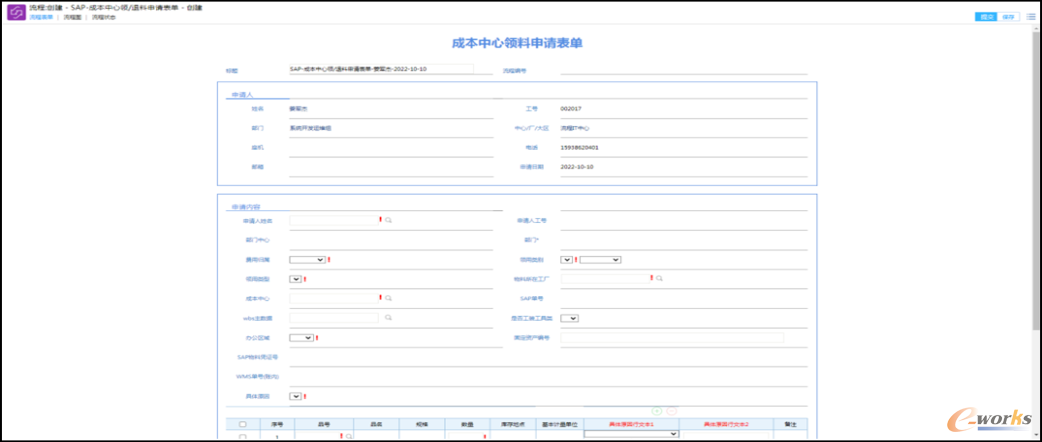Click the 申请日期 value 2022-10-10
Viewport: 1042px width, 442px height.
[577, 167]
